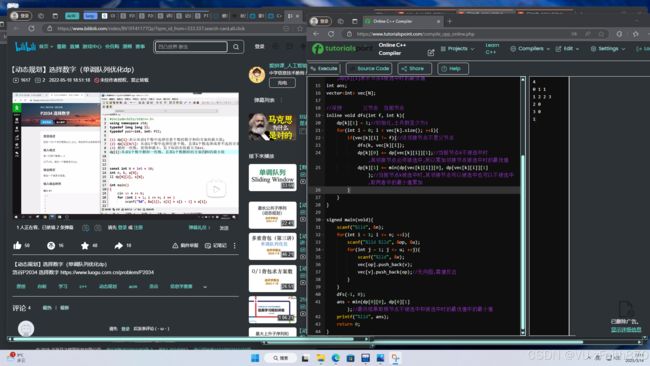Image resolution: width=650 pixels, height=366 pixels.
Task: Reload the tutorialspoint page
Action: pyautogui.click(x=331, y=34)
